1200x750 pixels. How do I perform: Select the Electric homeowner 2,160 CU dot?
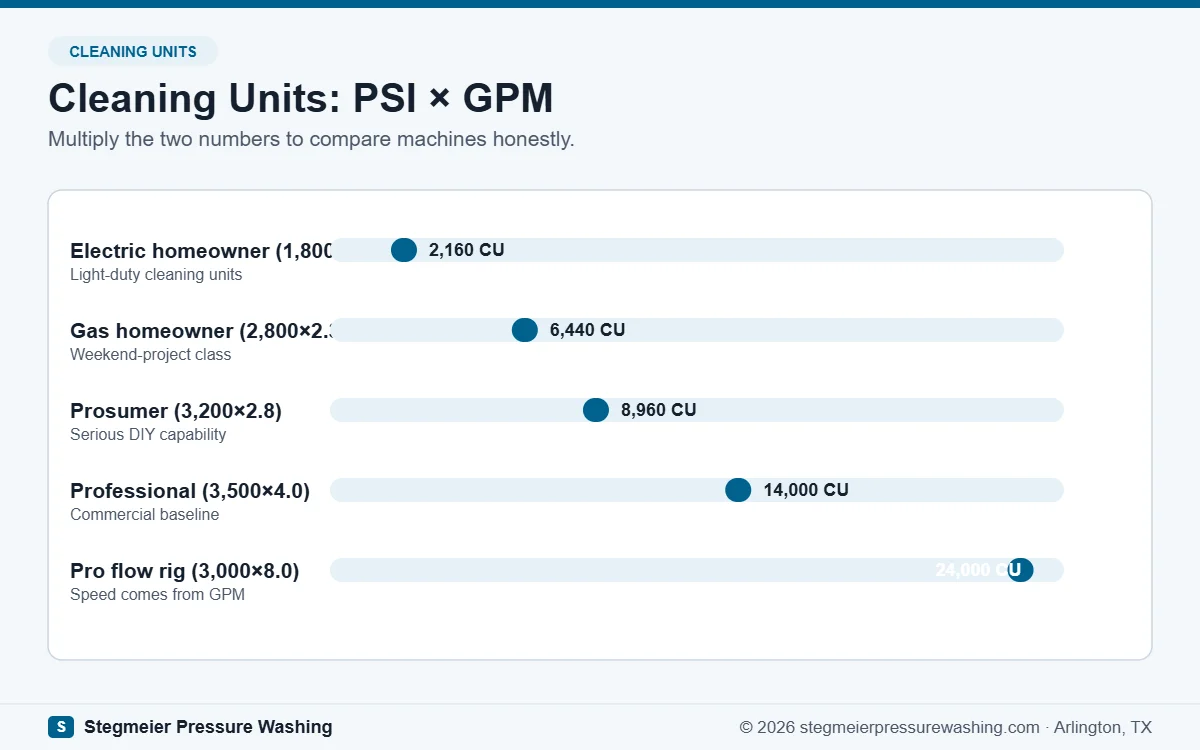(x=404, y=250)
